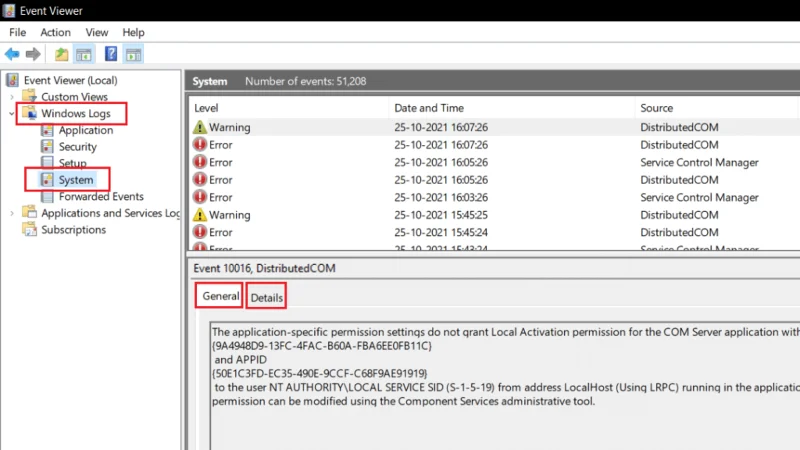Select Error event at 16:07:26 from DistributedCOM
The height and width of the screenshot is (450, 800).
click(x=494, y=145)
